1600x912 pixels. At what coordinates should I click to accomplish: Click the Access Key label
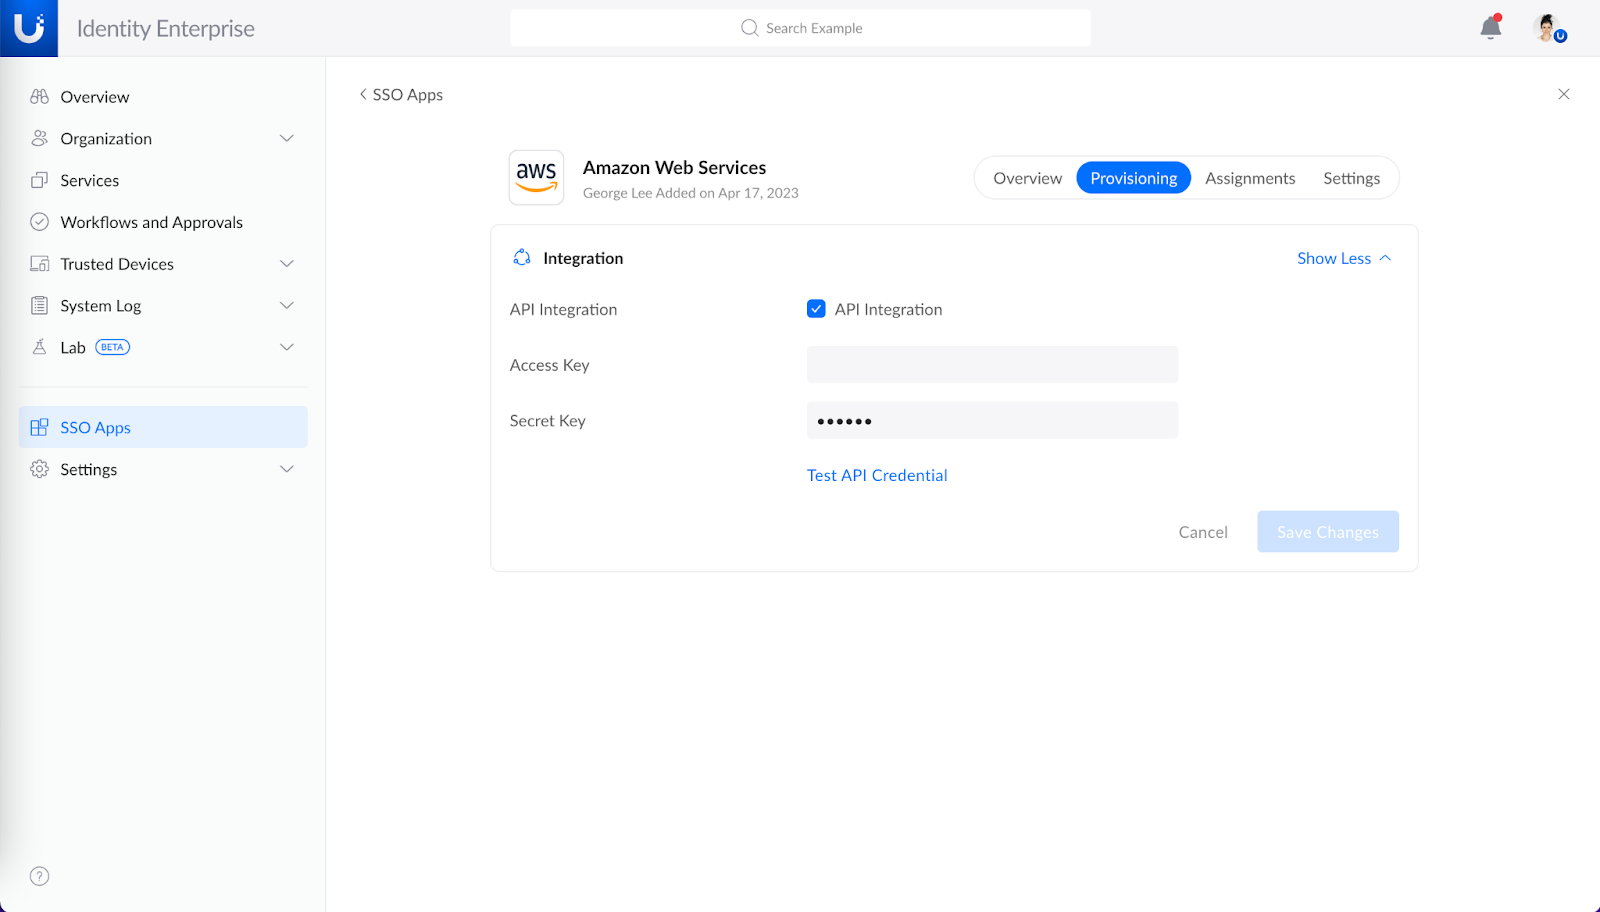tap(549, 365)
